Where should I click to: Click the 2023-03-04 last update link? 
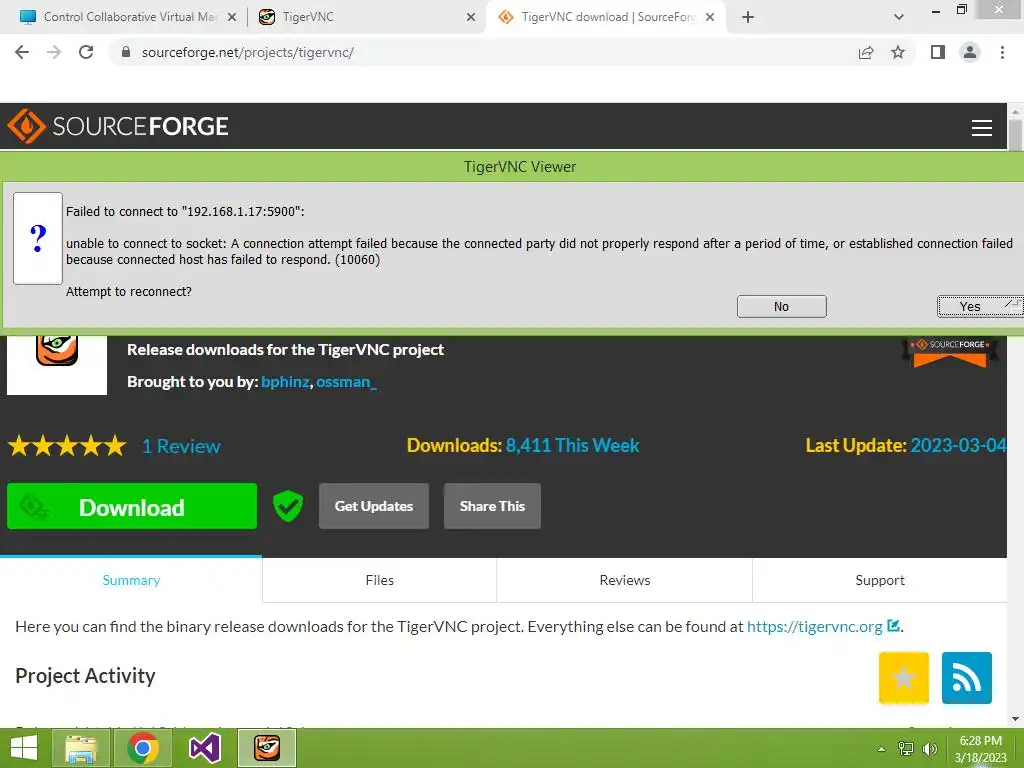pos(958,445)
